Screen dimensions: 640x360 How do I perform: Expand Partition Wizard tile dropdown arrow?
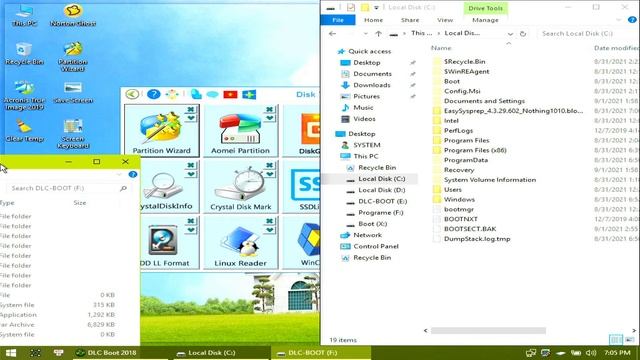191,118
